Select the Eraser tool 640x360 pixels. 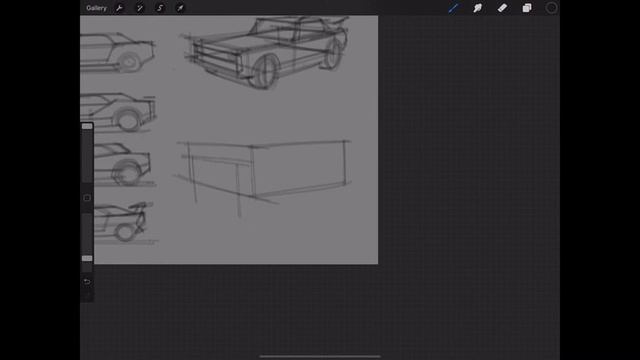click(502, 8)
